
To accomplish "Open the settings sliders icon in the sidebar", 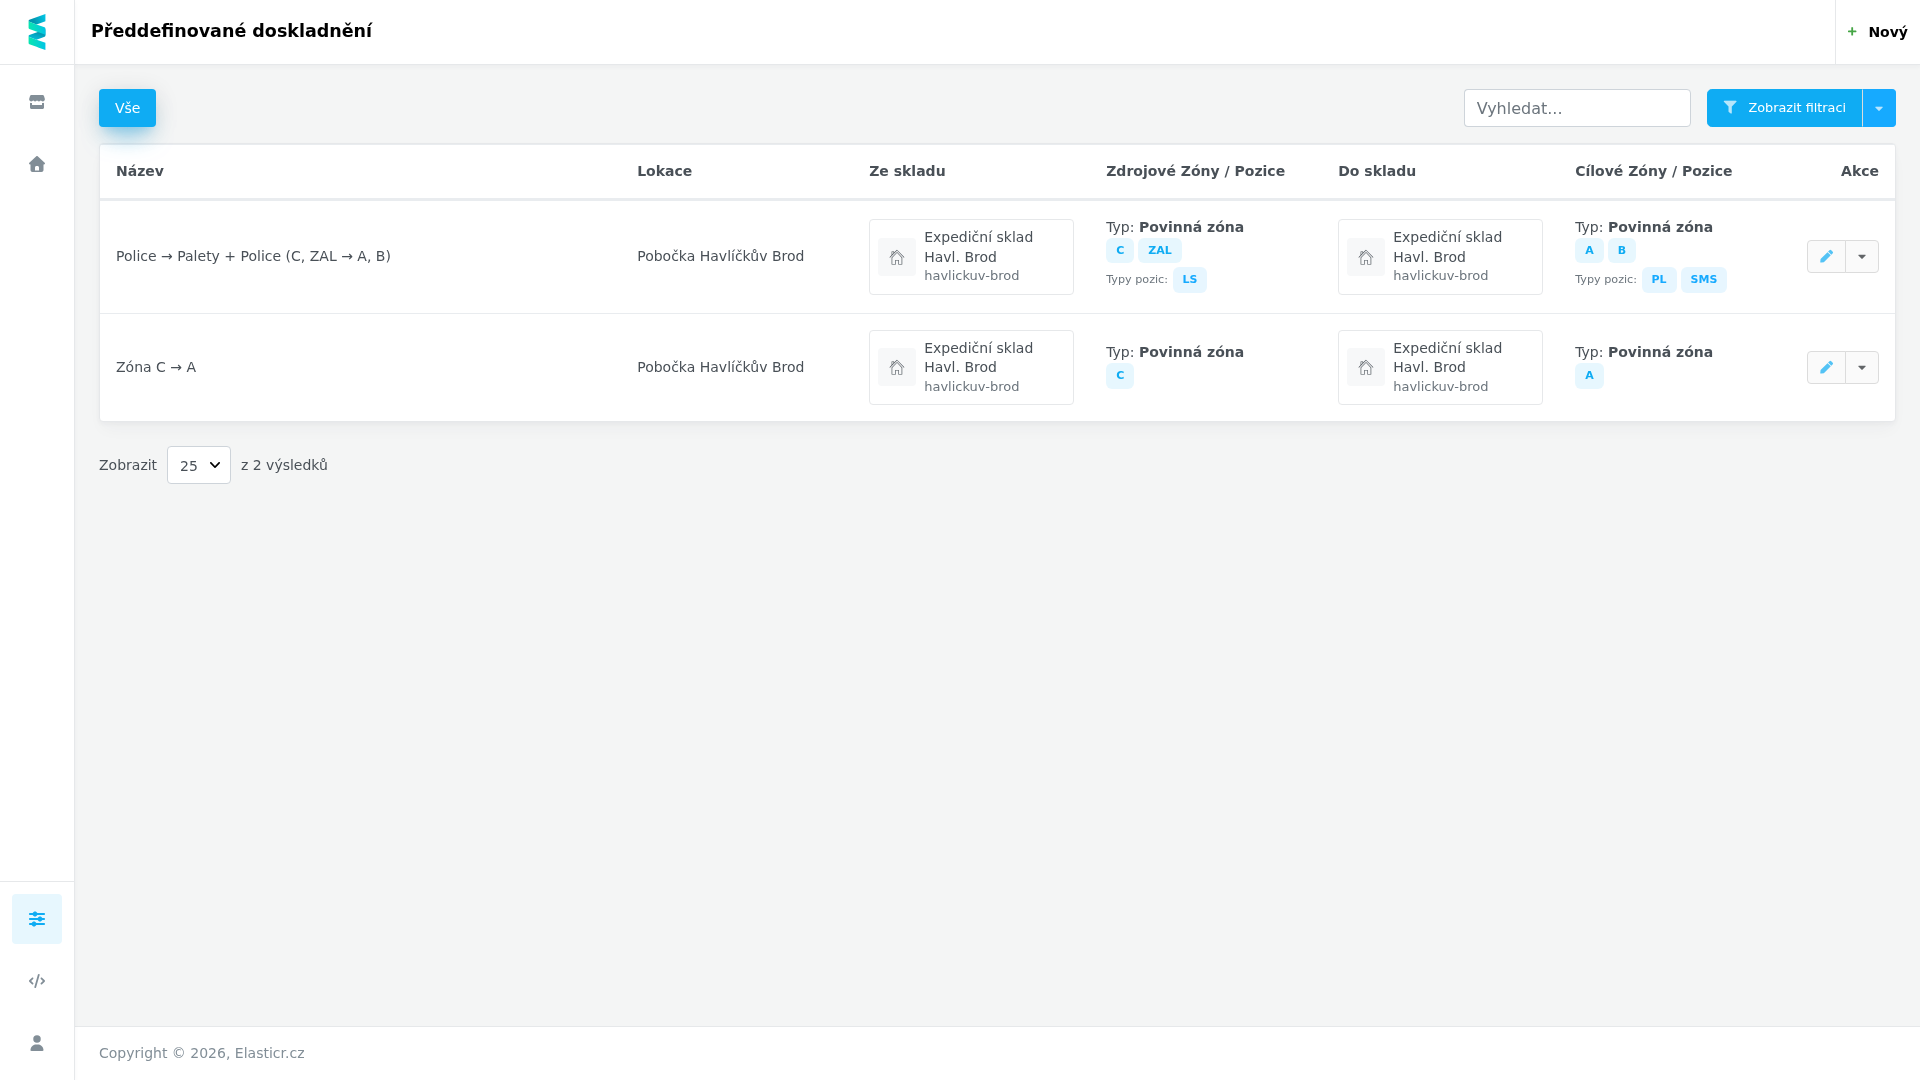I will (37, 919).
